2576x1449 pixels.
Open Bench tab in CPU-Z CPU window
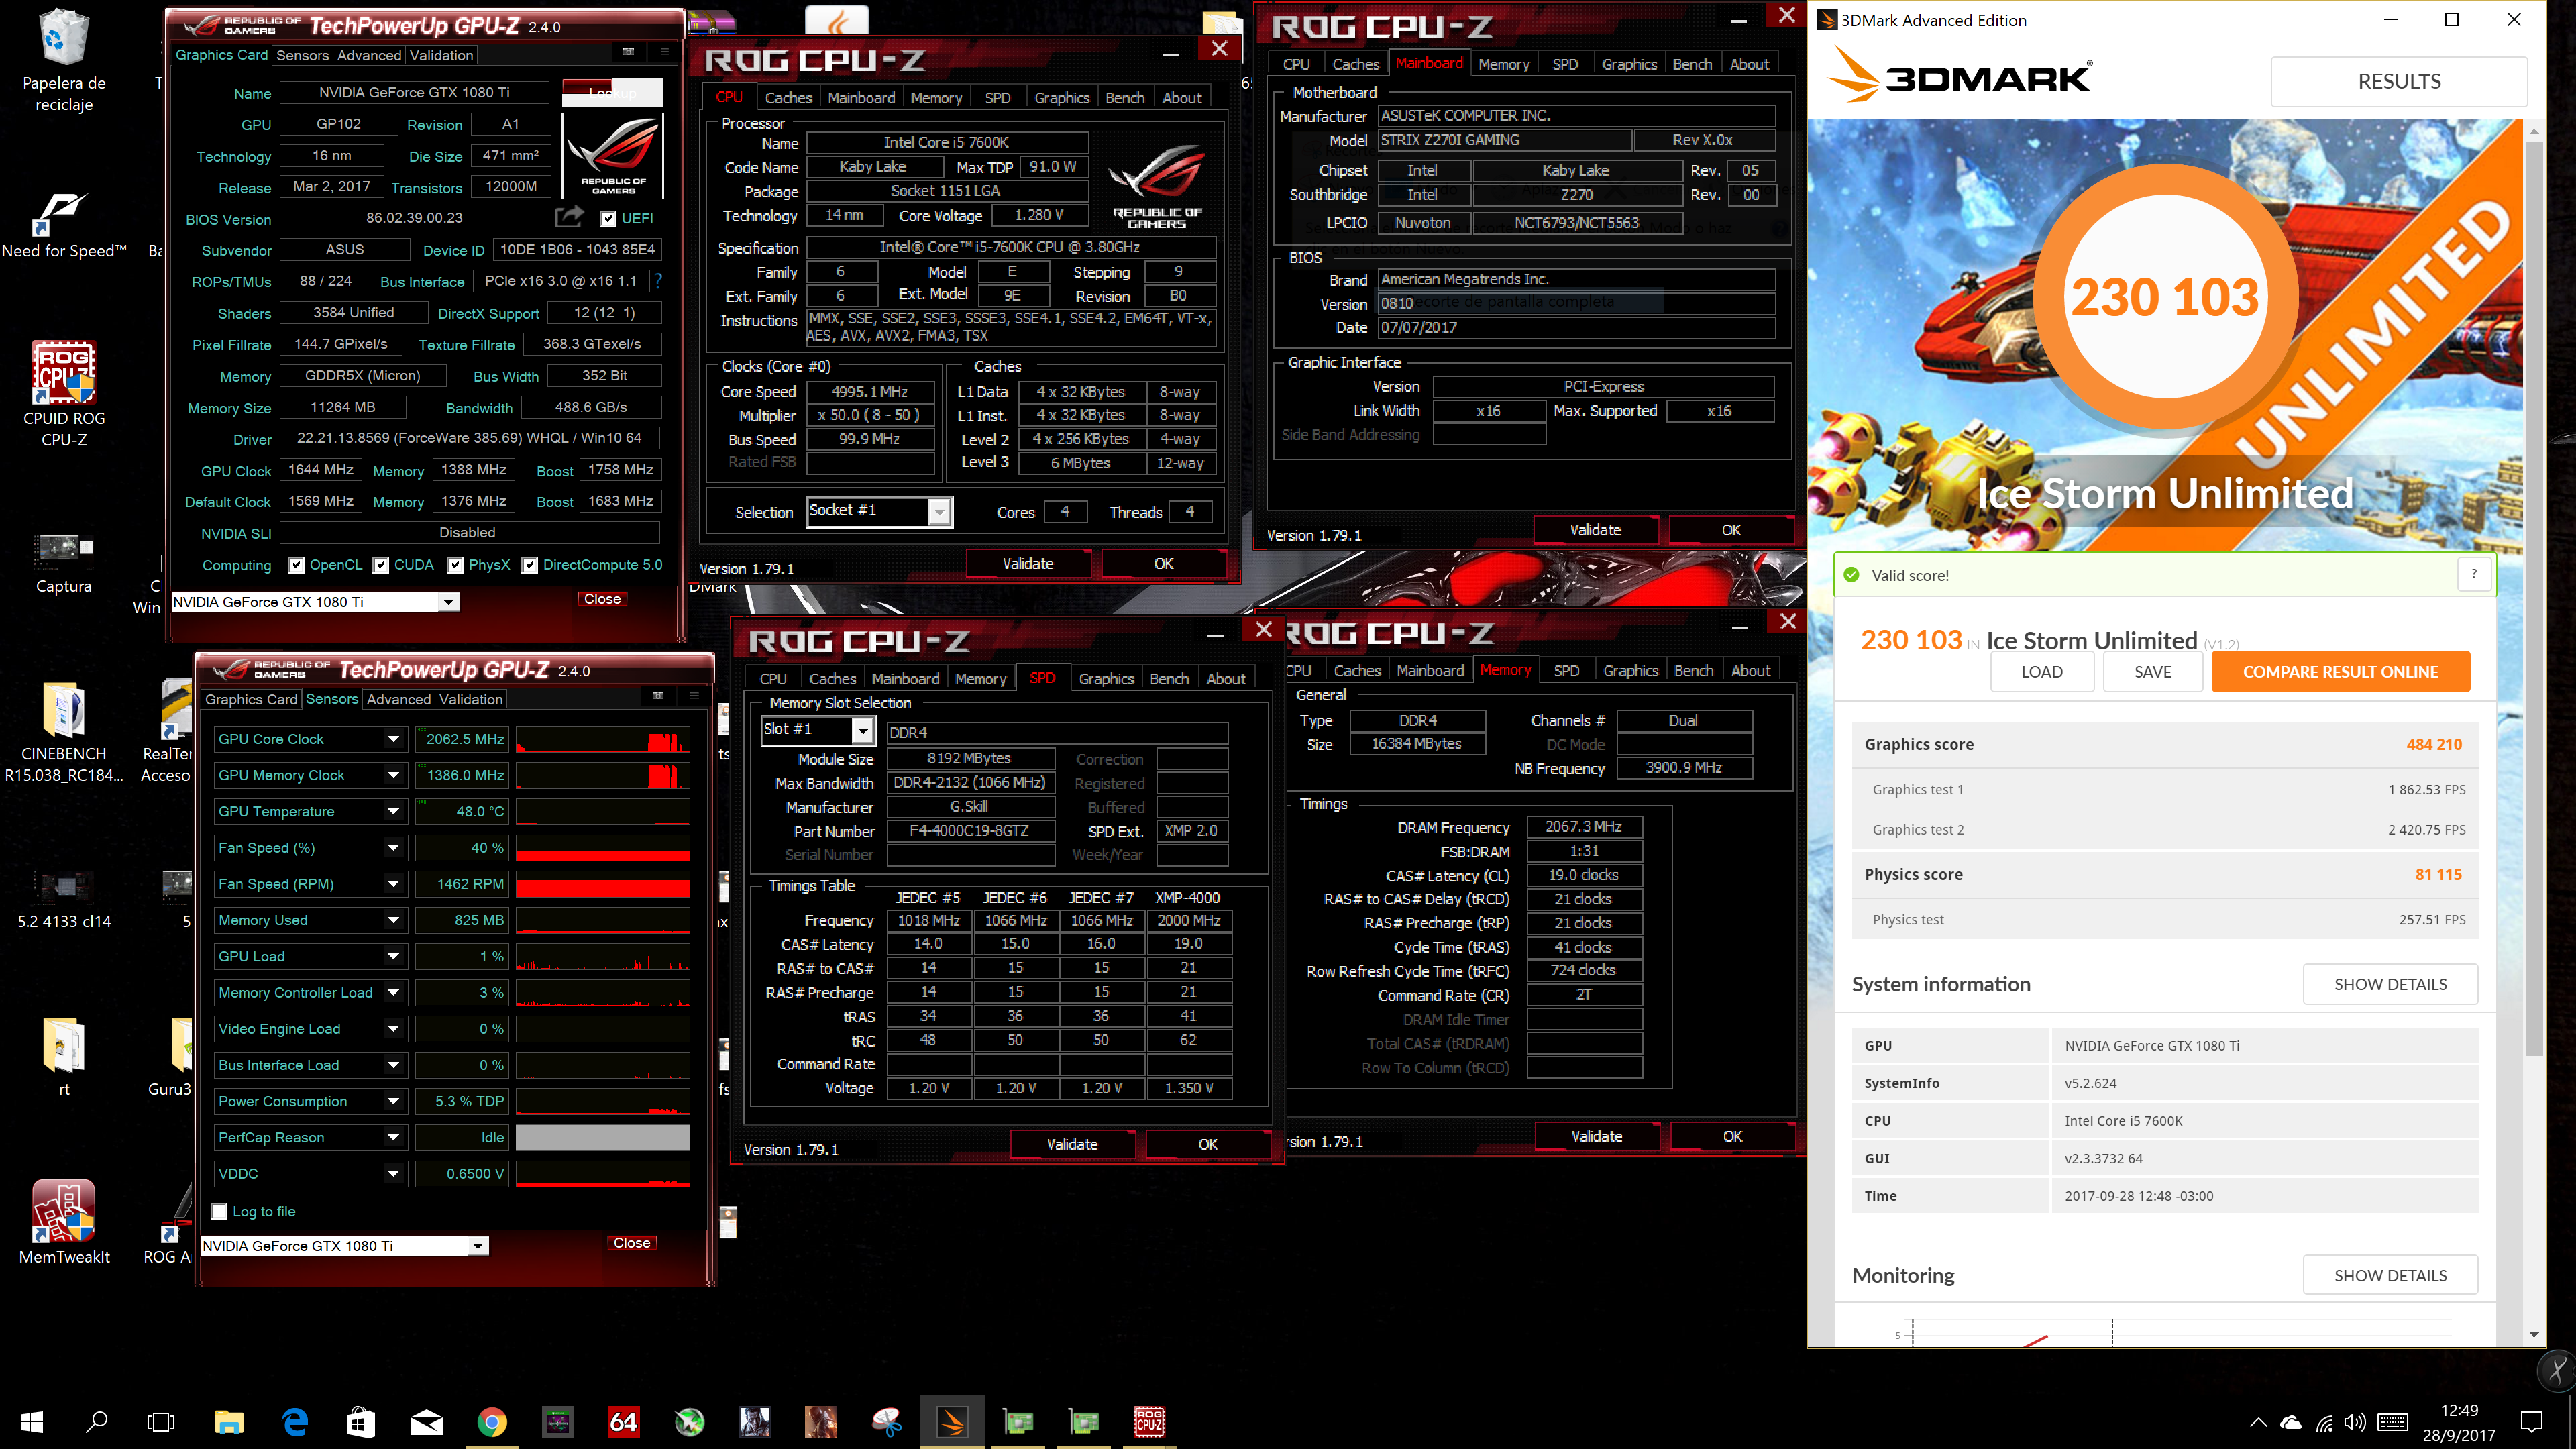tap(1124, 97)
